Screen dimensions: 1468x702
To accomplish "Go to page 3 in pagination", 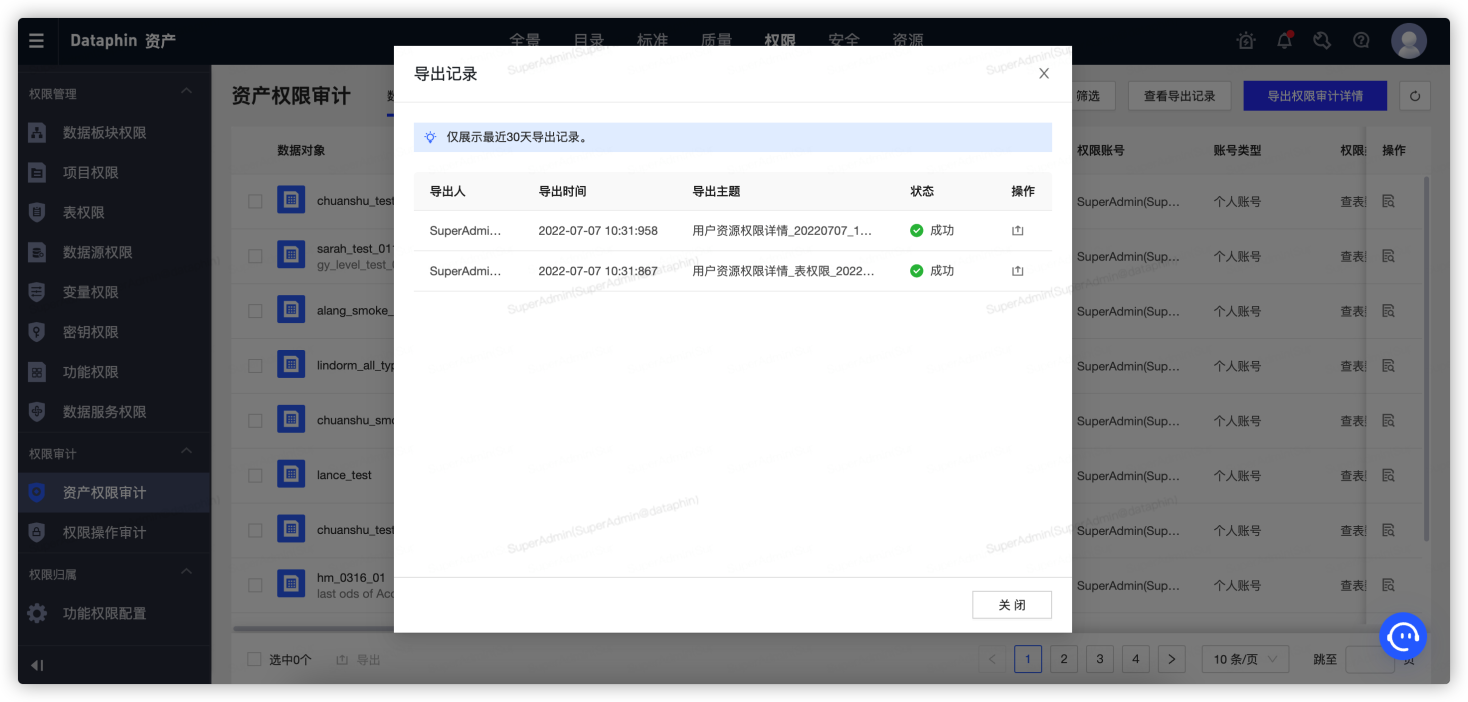I will (x=1099, y=659).
